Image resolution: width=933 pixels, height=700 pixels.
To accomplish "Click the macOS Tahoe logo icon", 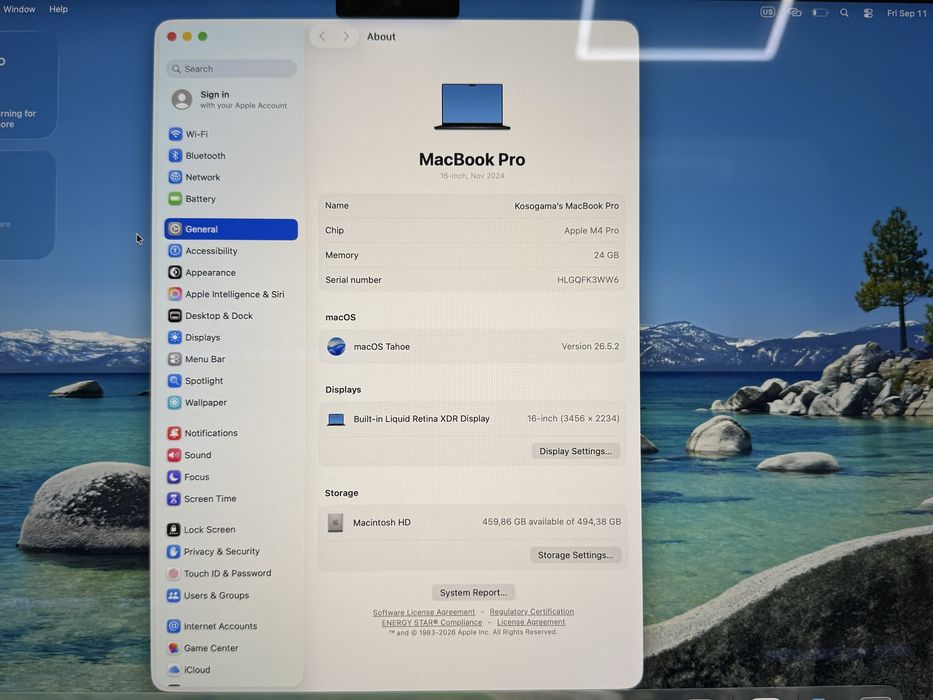I will (x=336, y=346).
